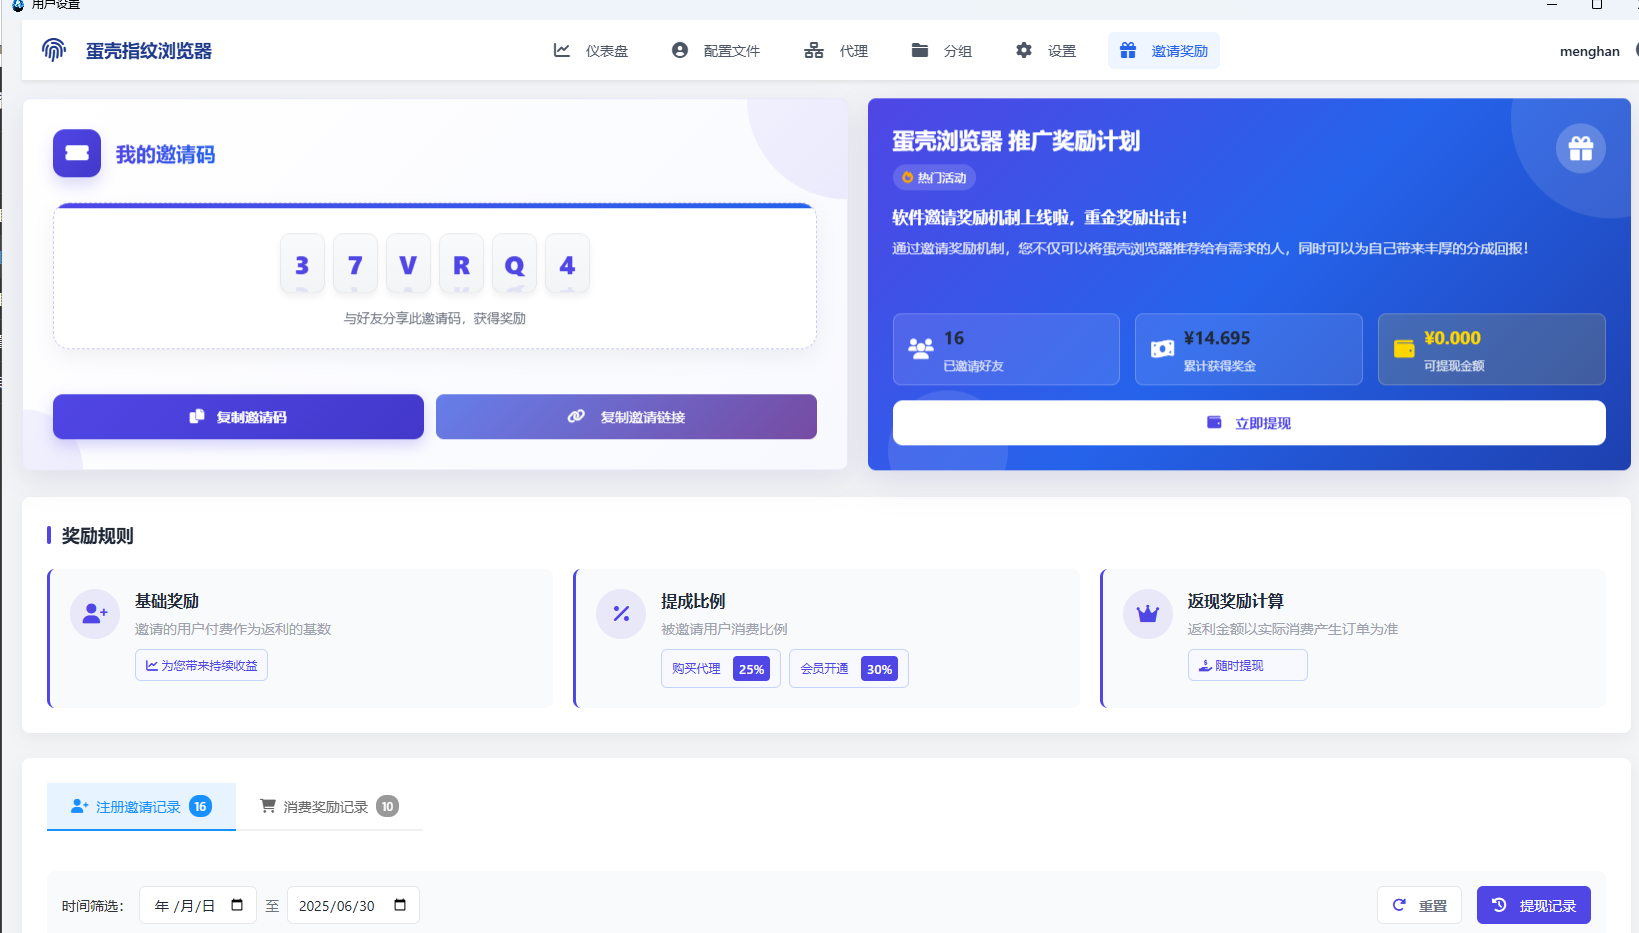Viewport: 1639px width, 933px height.
Task: Open the start date calendar picker icon
Action: tap(237, 905)
